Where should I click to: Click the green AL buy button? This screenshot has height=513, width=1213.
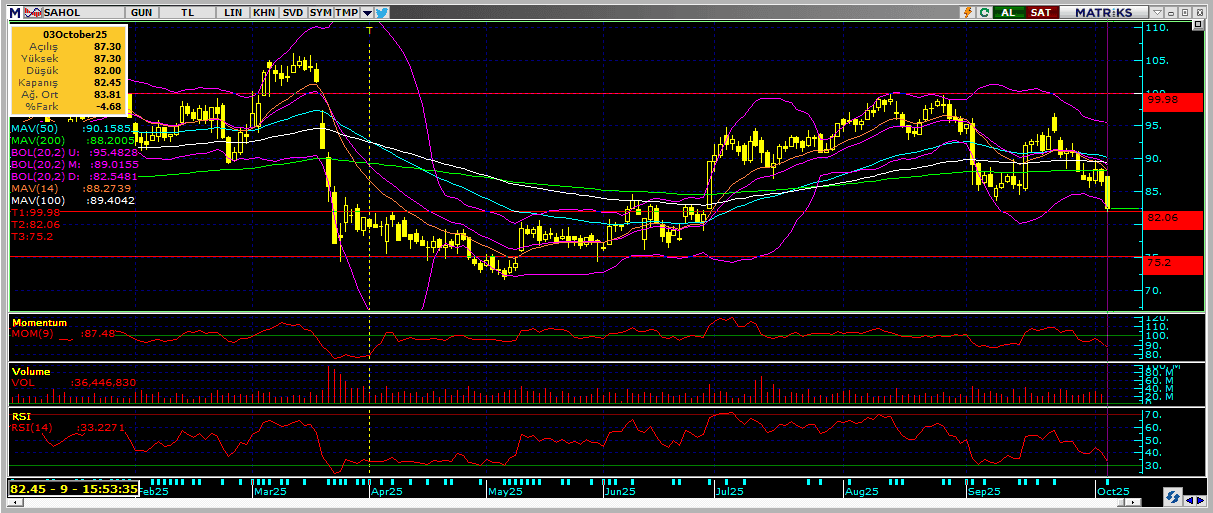pyautogui.click(x=1008, y=12)
